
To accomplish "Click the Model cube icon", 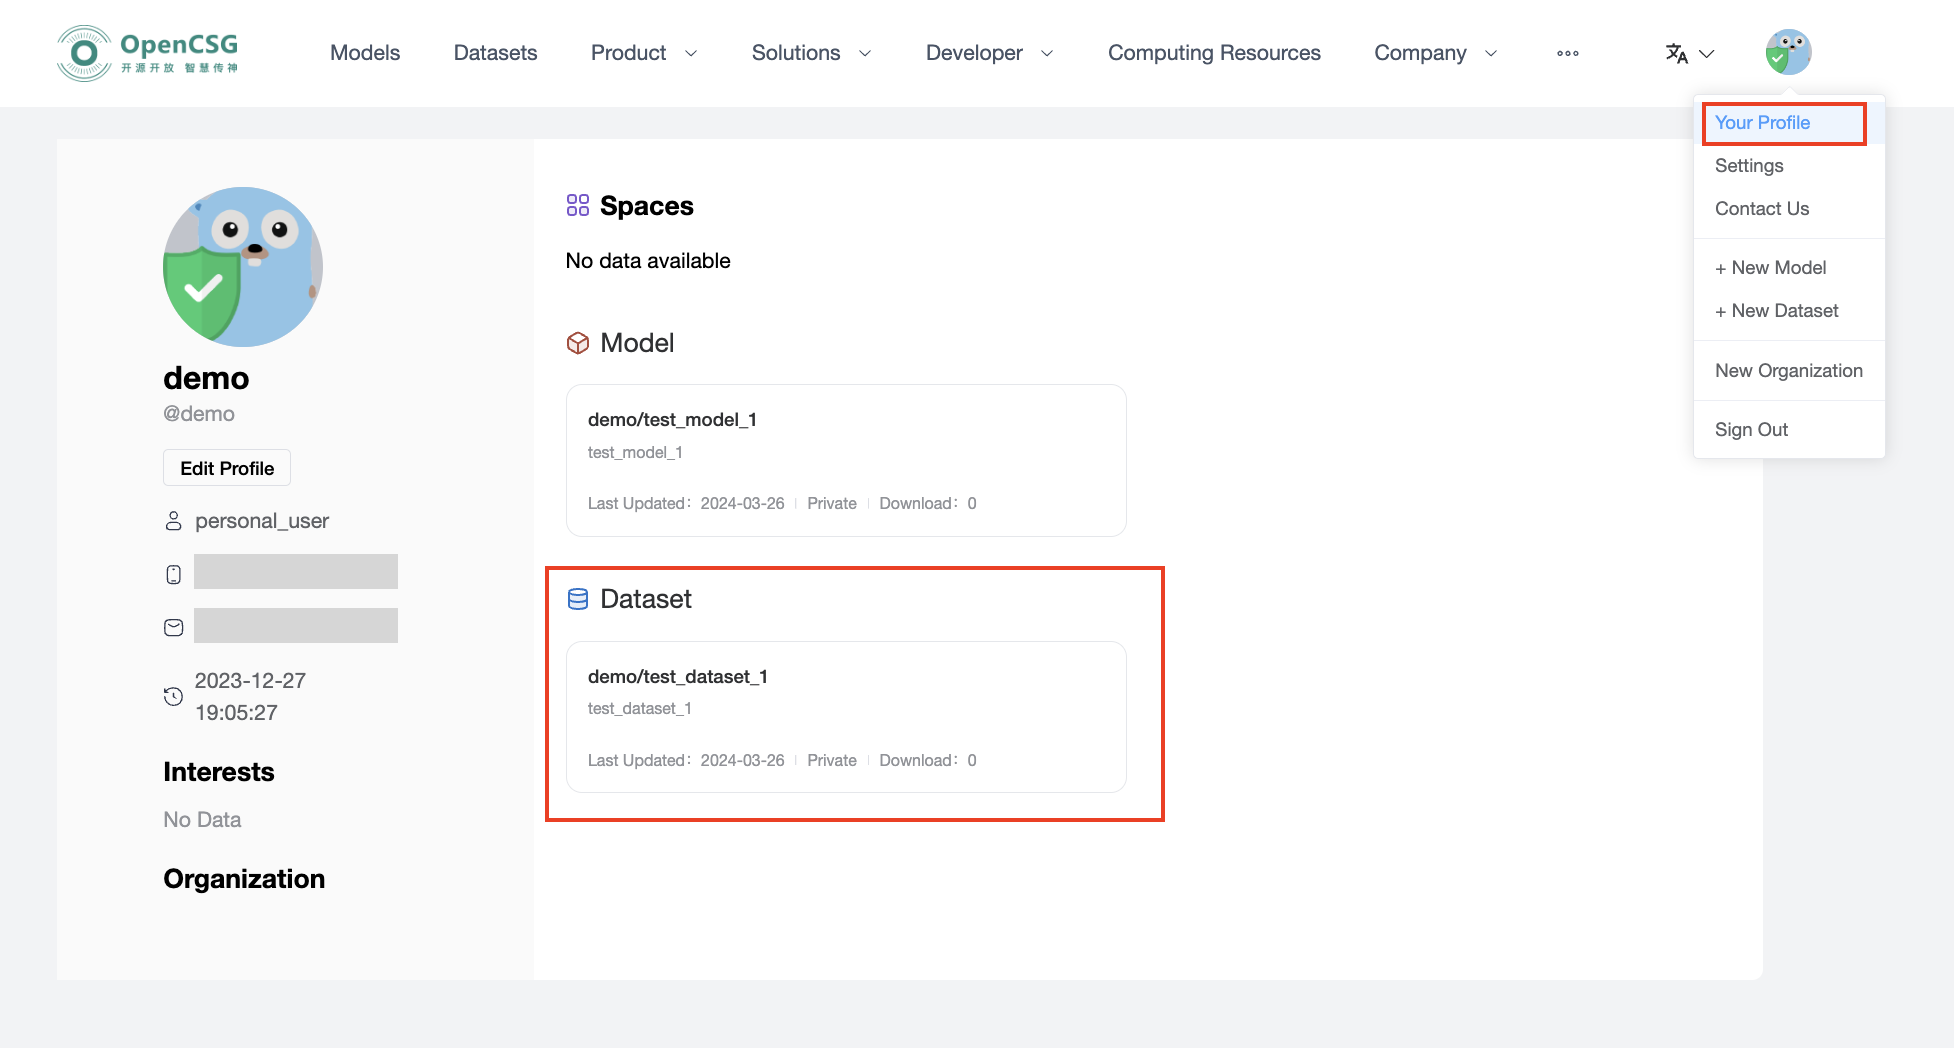I will pyautogui.click(x=578, y=343).
